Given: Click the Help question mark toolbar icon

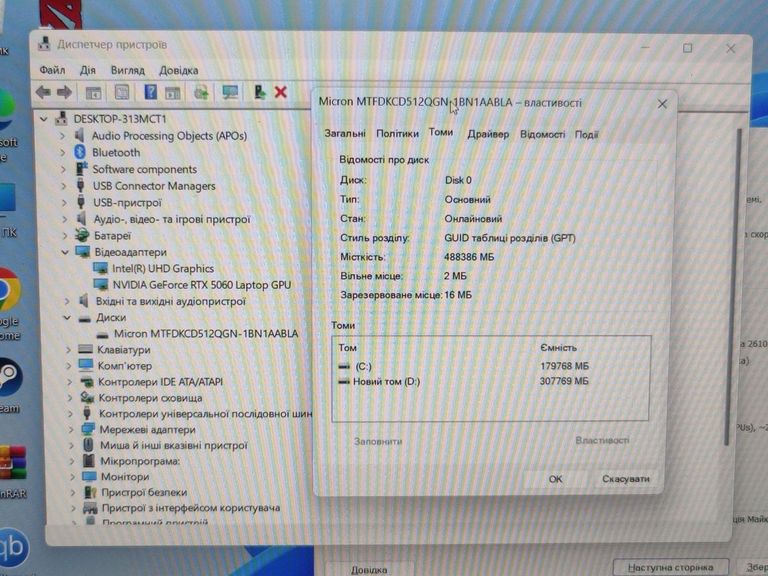Looking at the screenshot, I should [150, 92].
